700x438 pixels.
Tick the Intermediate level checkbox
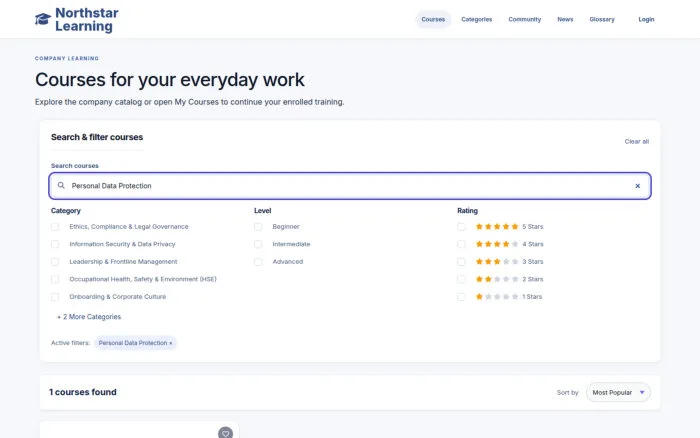(258, 244)
